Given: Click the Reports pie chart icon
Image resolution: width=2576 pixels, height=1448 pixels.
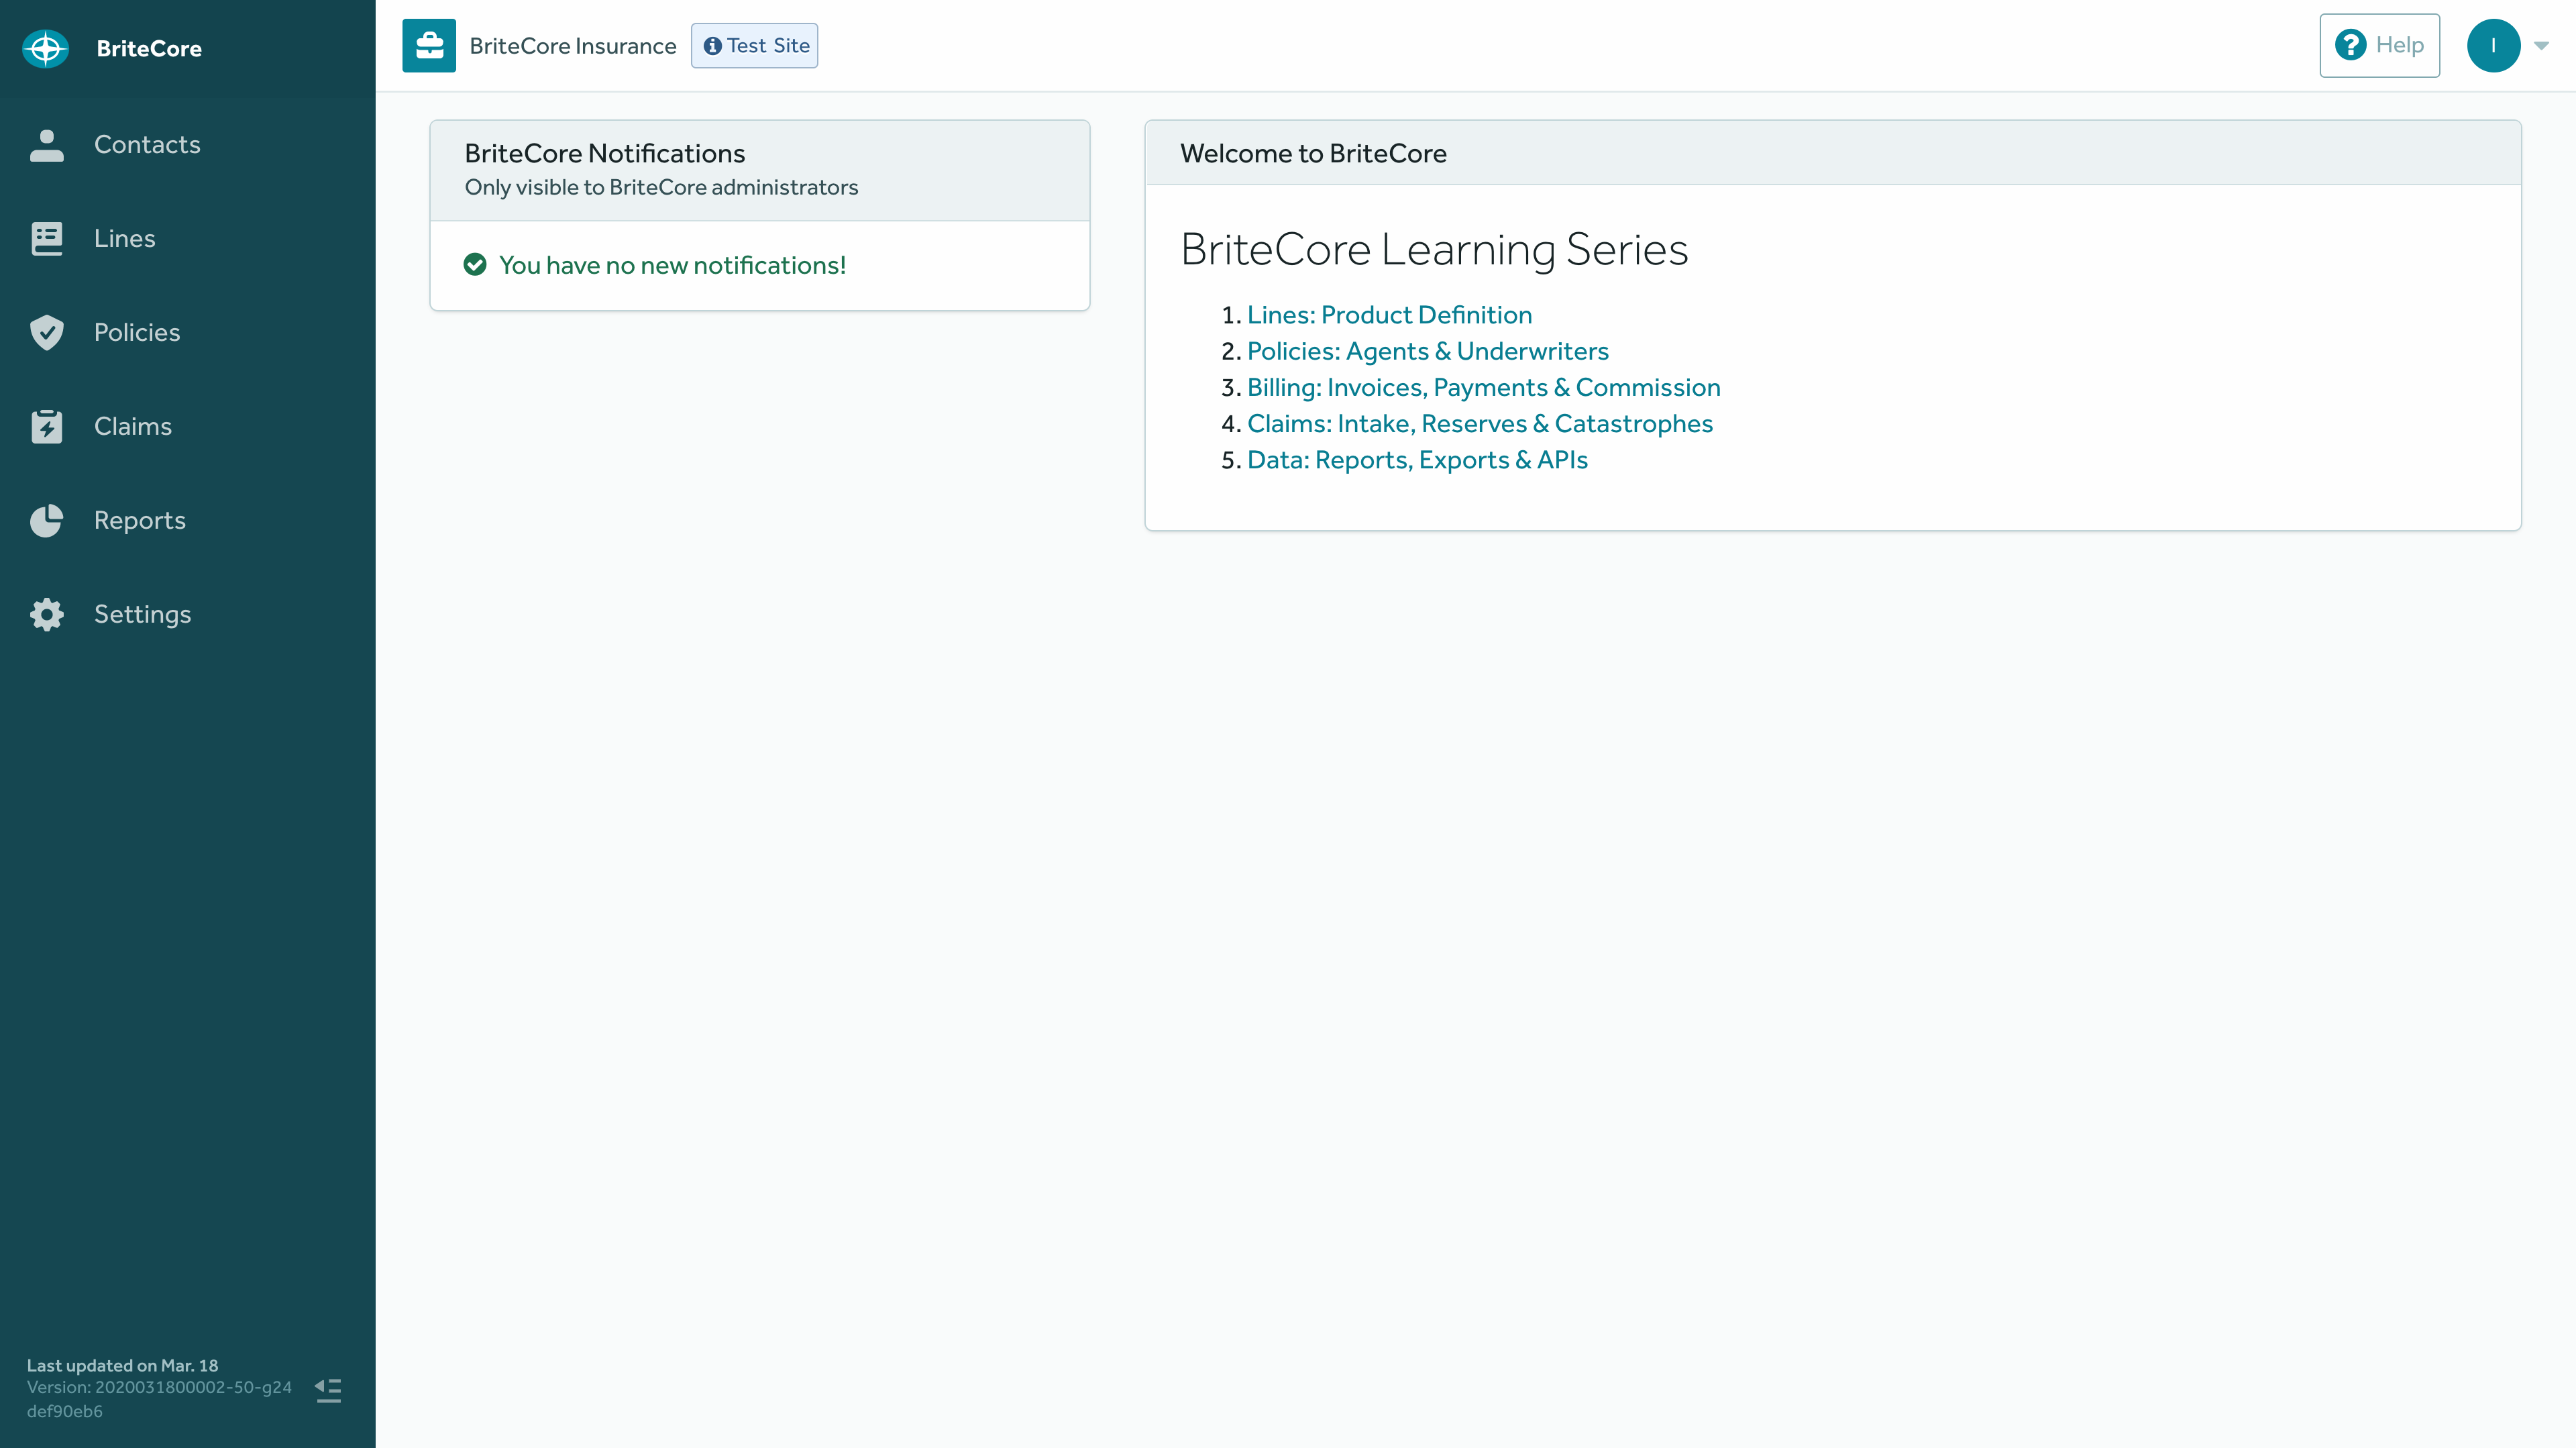Looking at the screenshot, I should click(46, 520).
